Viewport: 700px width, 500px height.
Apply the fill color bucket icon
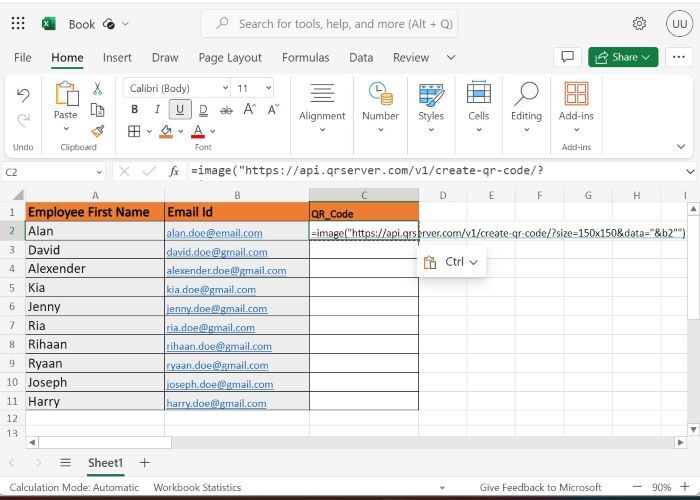166,131
